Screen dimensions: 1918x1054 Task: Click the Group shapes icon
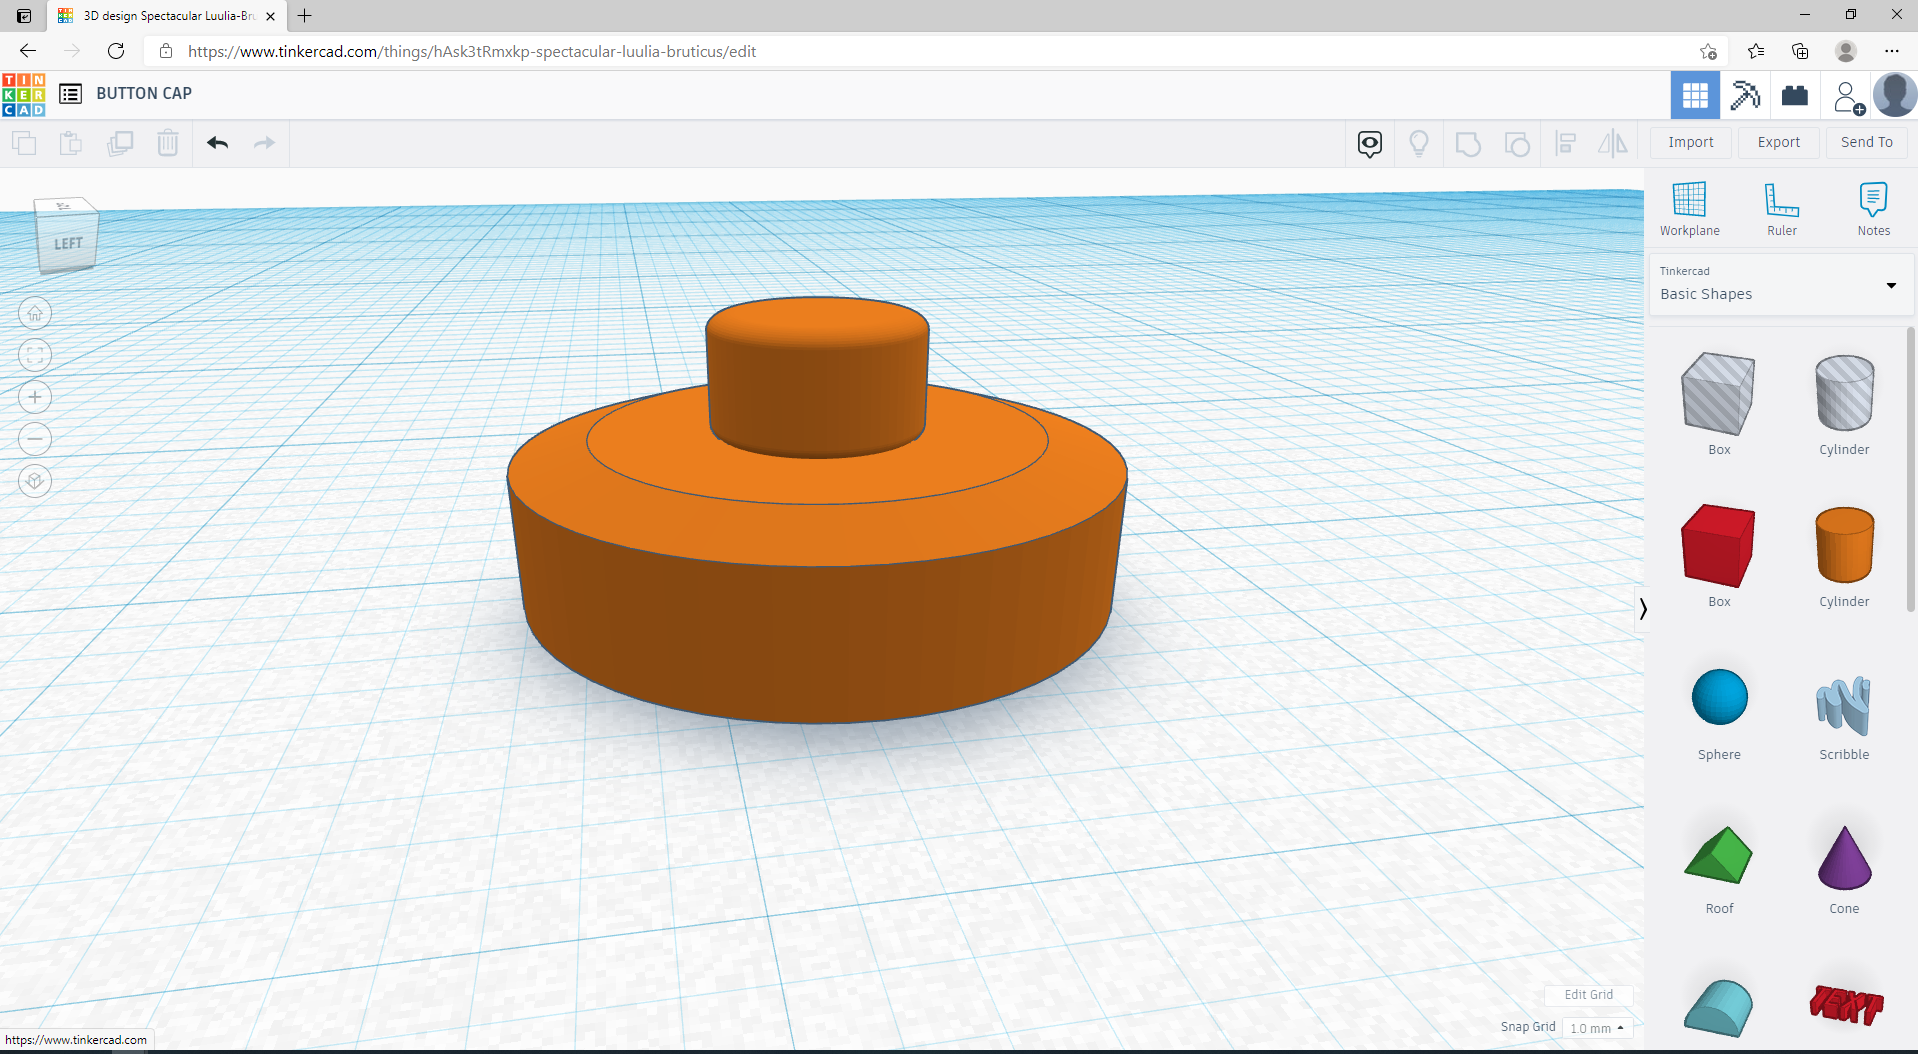1468,144
